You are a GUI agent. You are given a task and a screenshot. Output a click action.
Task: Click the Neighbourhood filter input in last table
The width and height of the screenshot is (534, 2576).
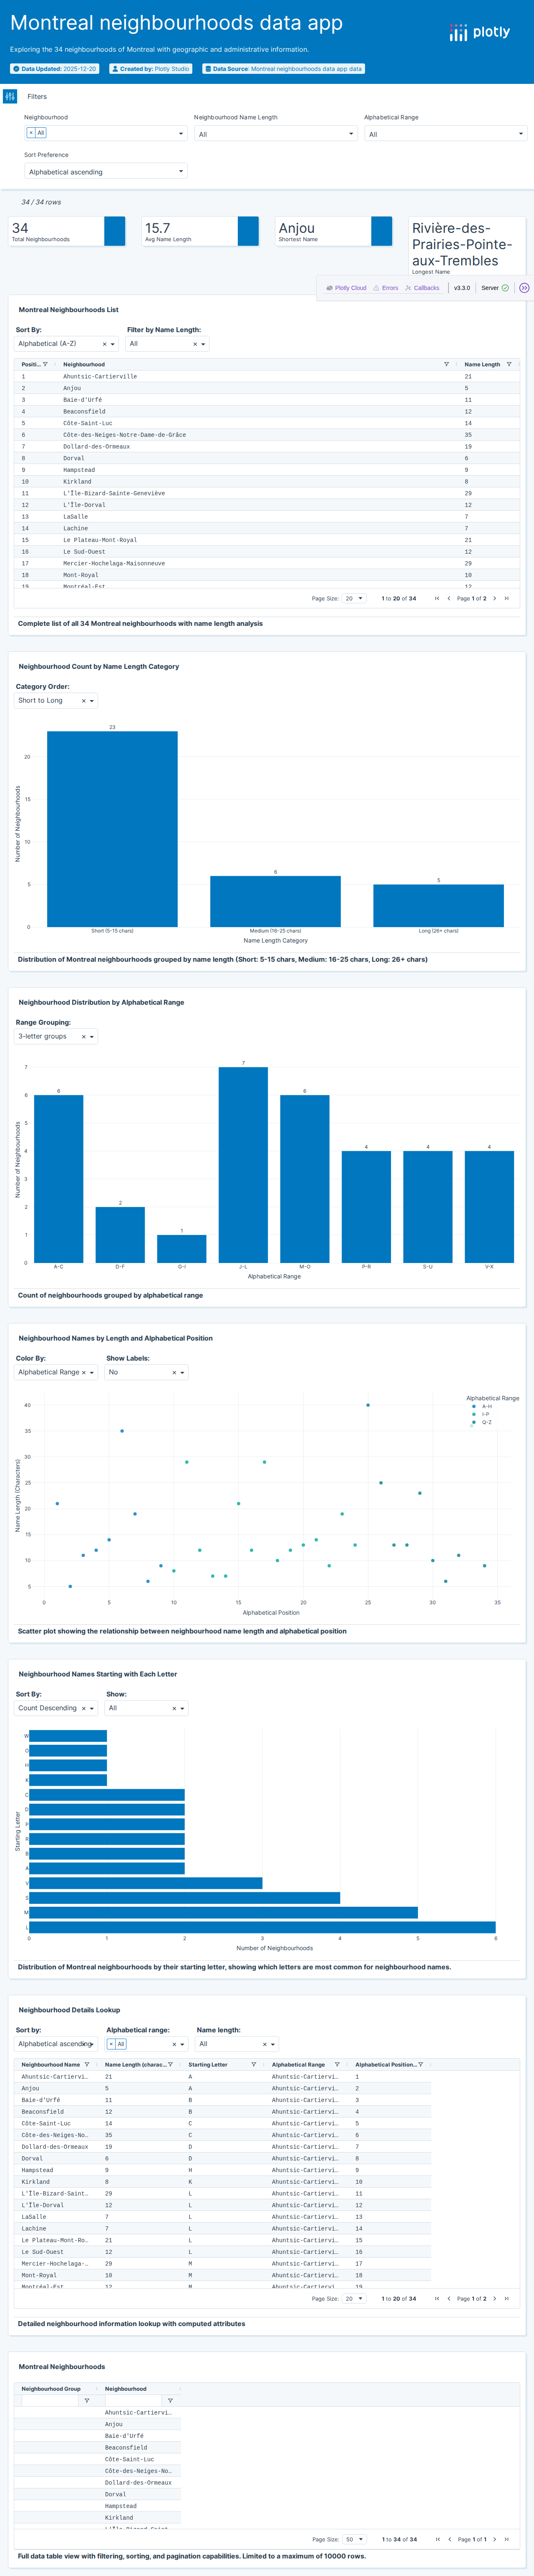(133, 2400)
